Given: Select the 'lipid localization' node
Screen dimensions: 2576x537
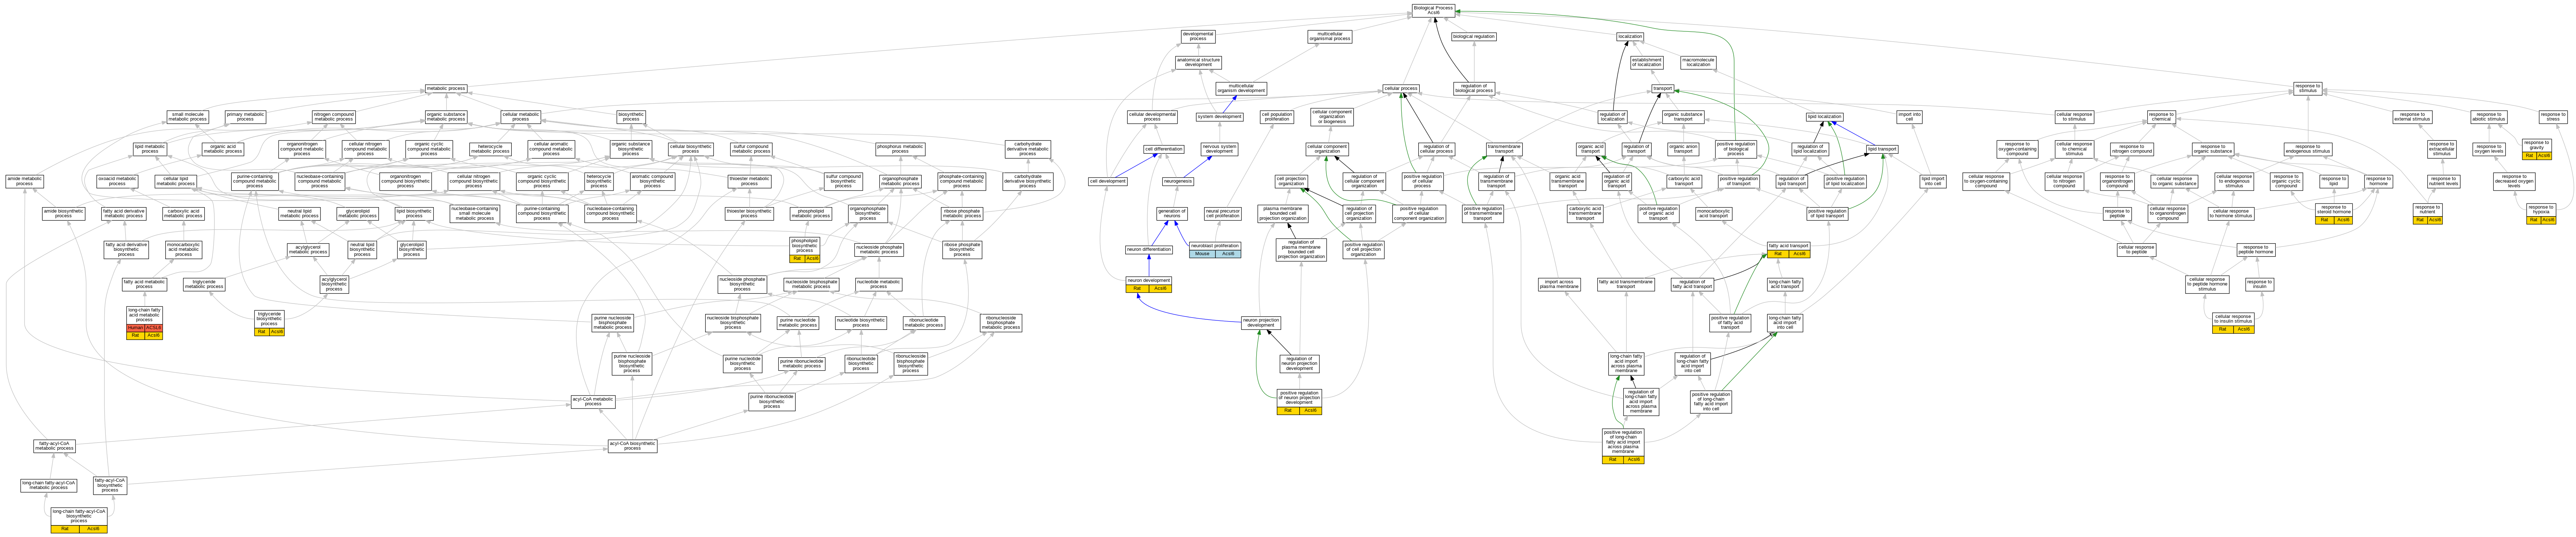Looking at the screenshot, I should coord(1825,117).
